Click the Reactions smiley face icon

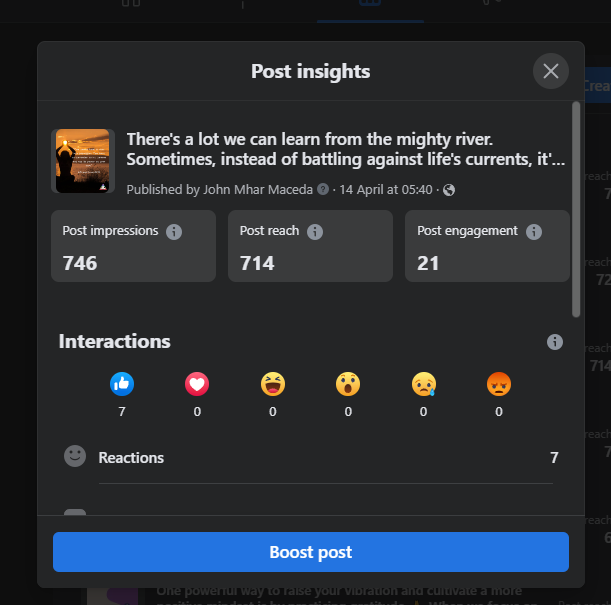[x=75, y=456]
